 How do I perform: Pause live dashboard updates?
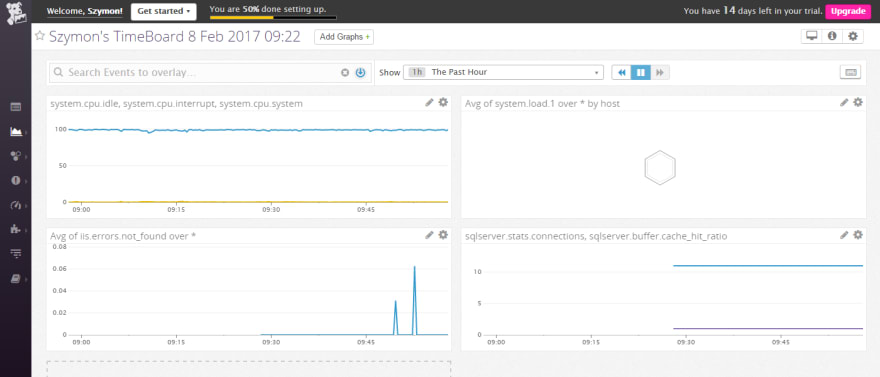point(640,72)
